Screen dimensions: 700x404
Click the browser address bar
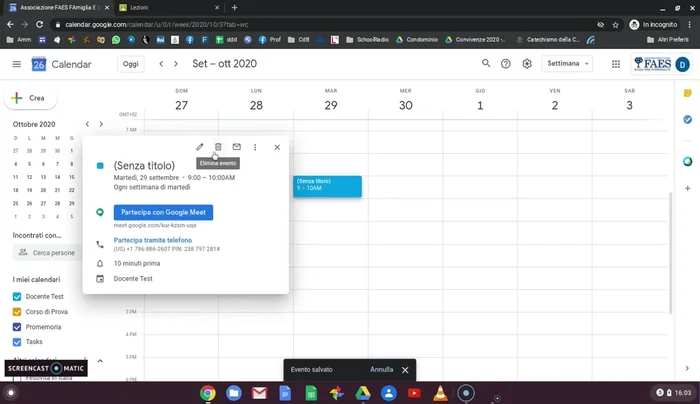326,25
